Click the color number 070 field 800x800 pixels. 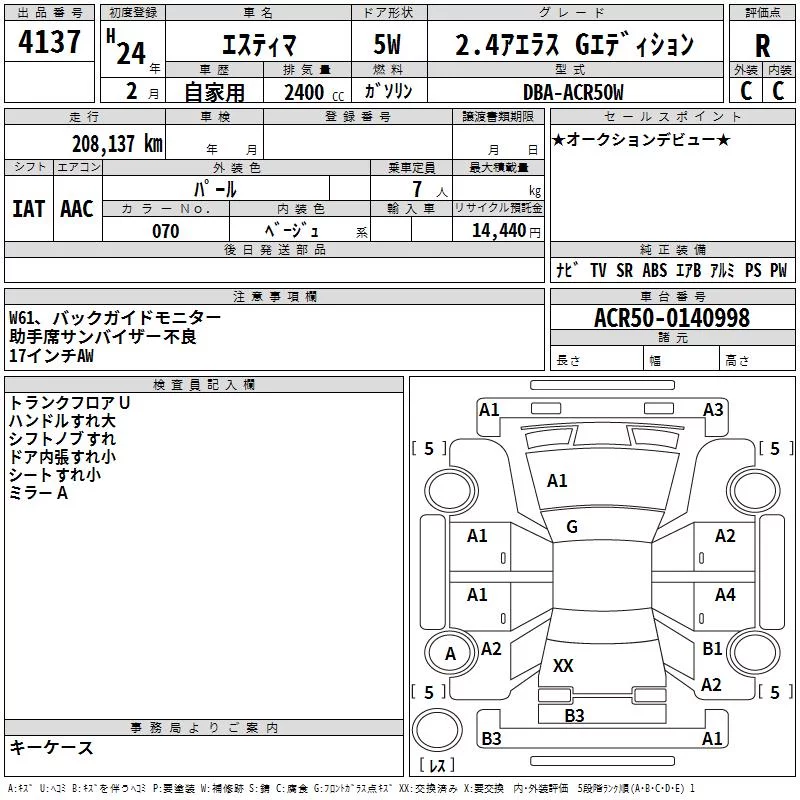coord(166,231)
